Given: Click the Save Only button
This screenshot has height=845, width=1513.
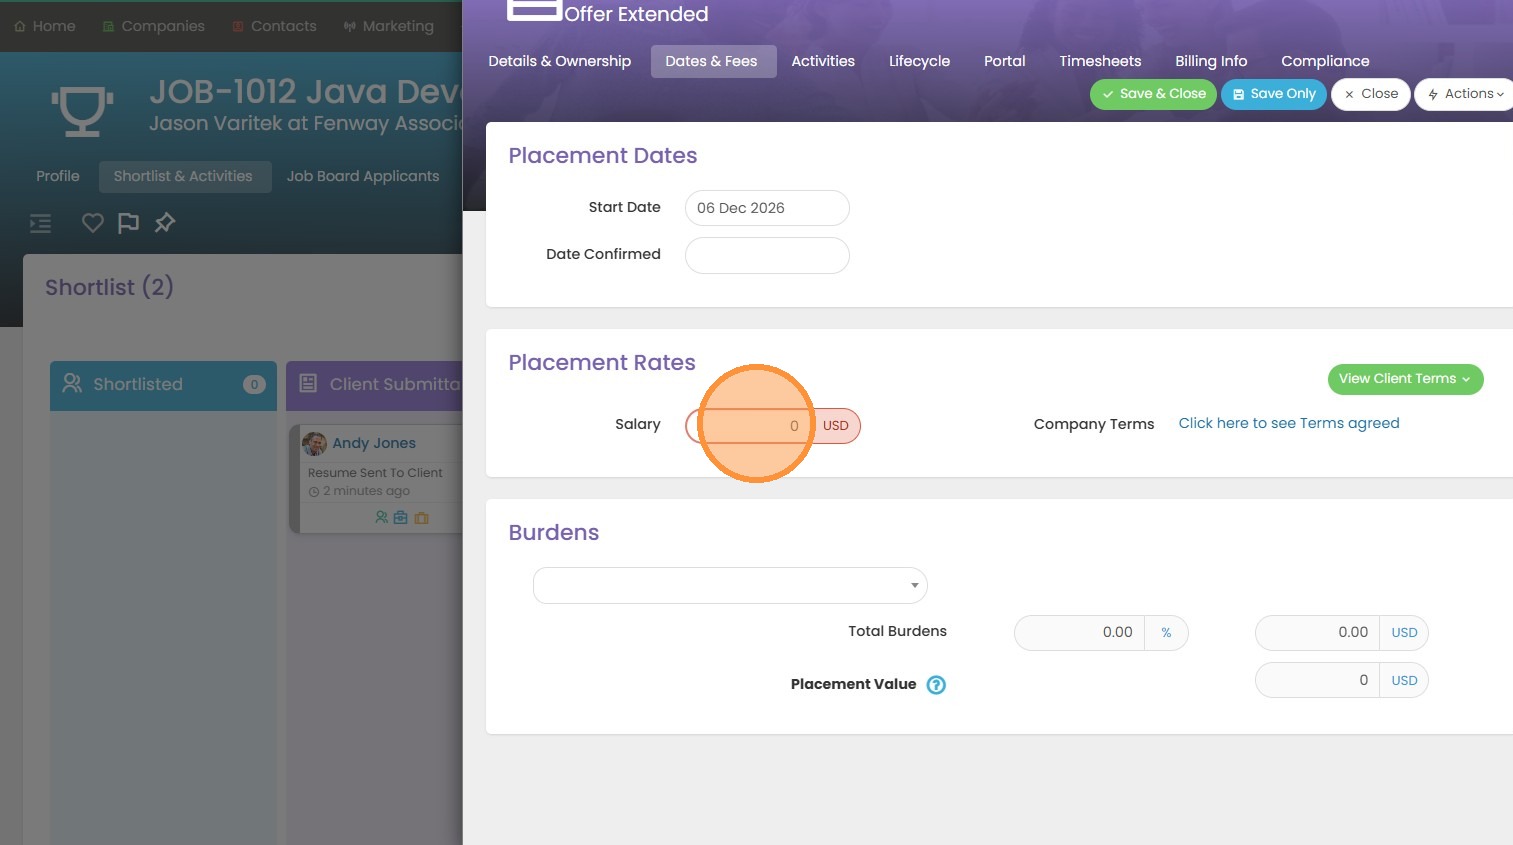Looking at the screenshot, I should click(1274, 94).
